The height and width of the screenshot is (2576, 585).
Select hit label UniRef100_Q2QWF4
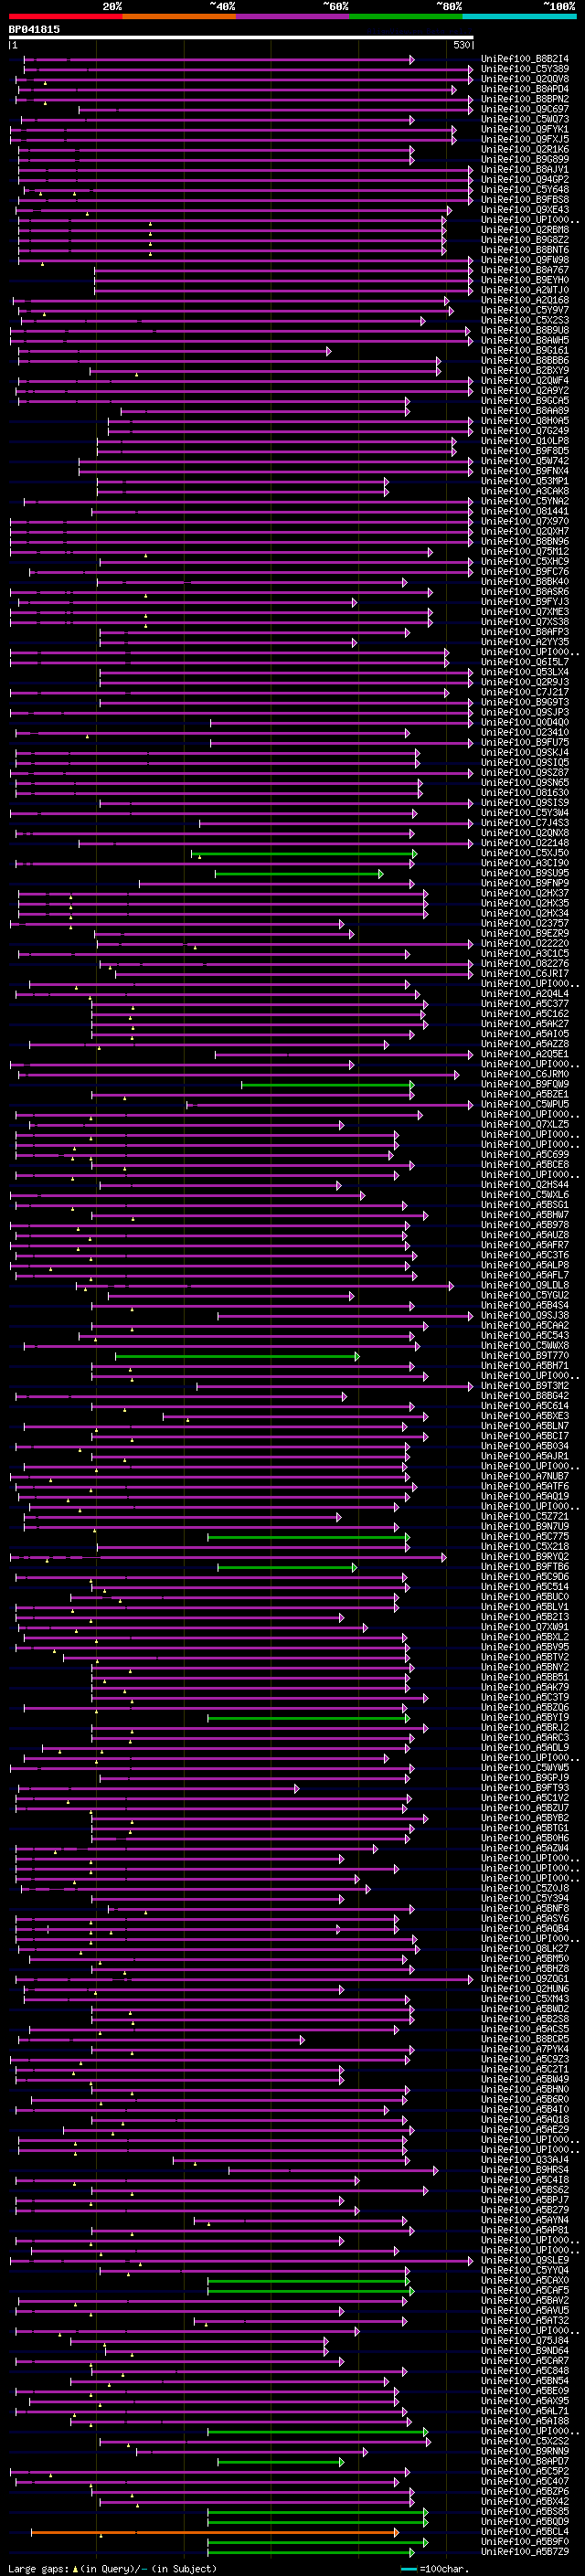[x=525, y=380]
